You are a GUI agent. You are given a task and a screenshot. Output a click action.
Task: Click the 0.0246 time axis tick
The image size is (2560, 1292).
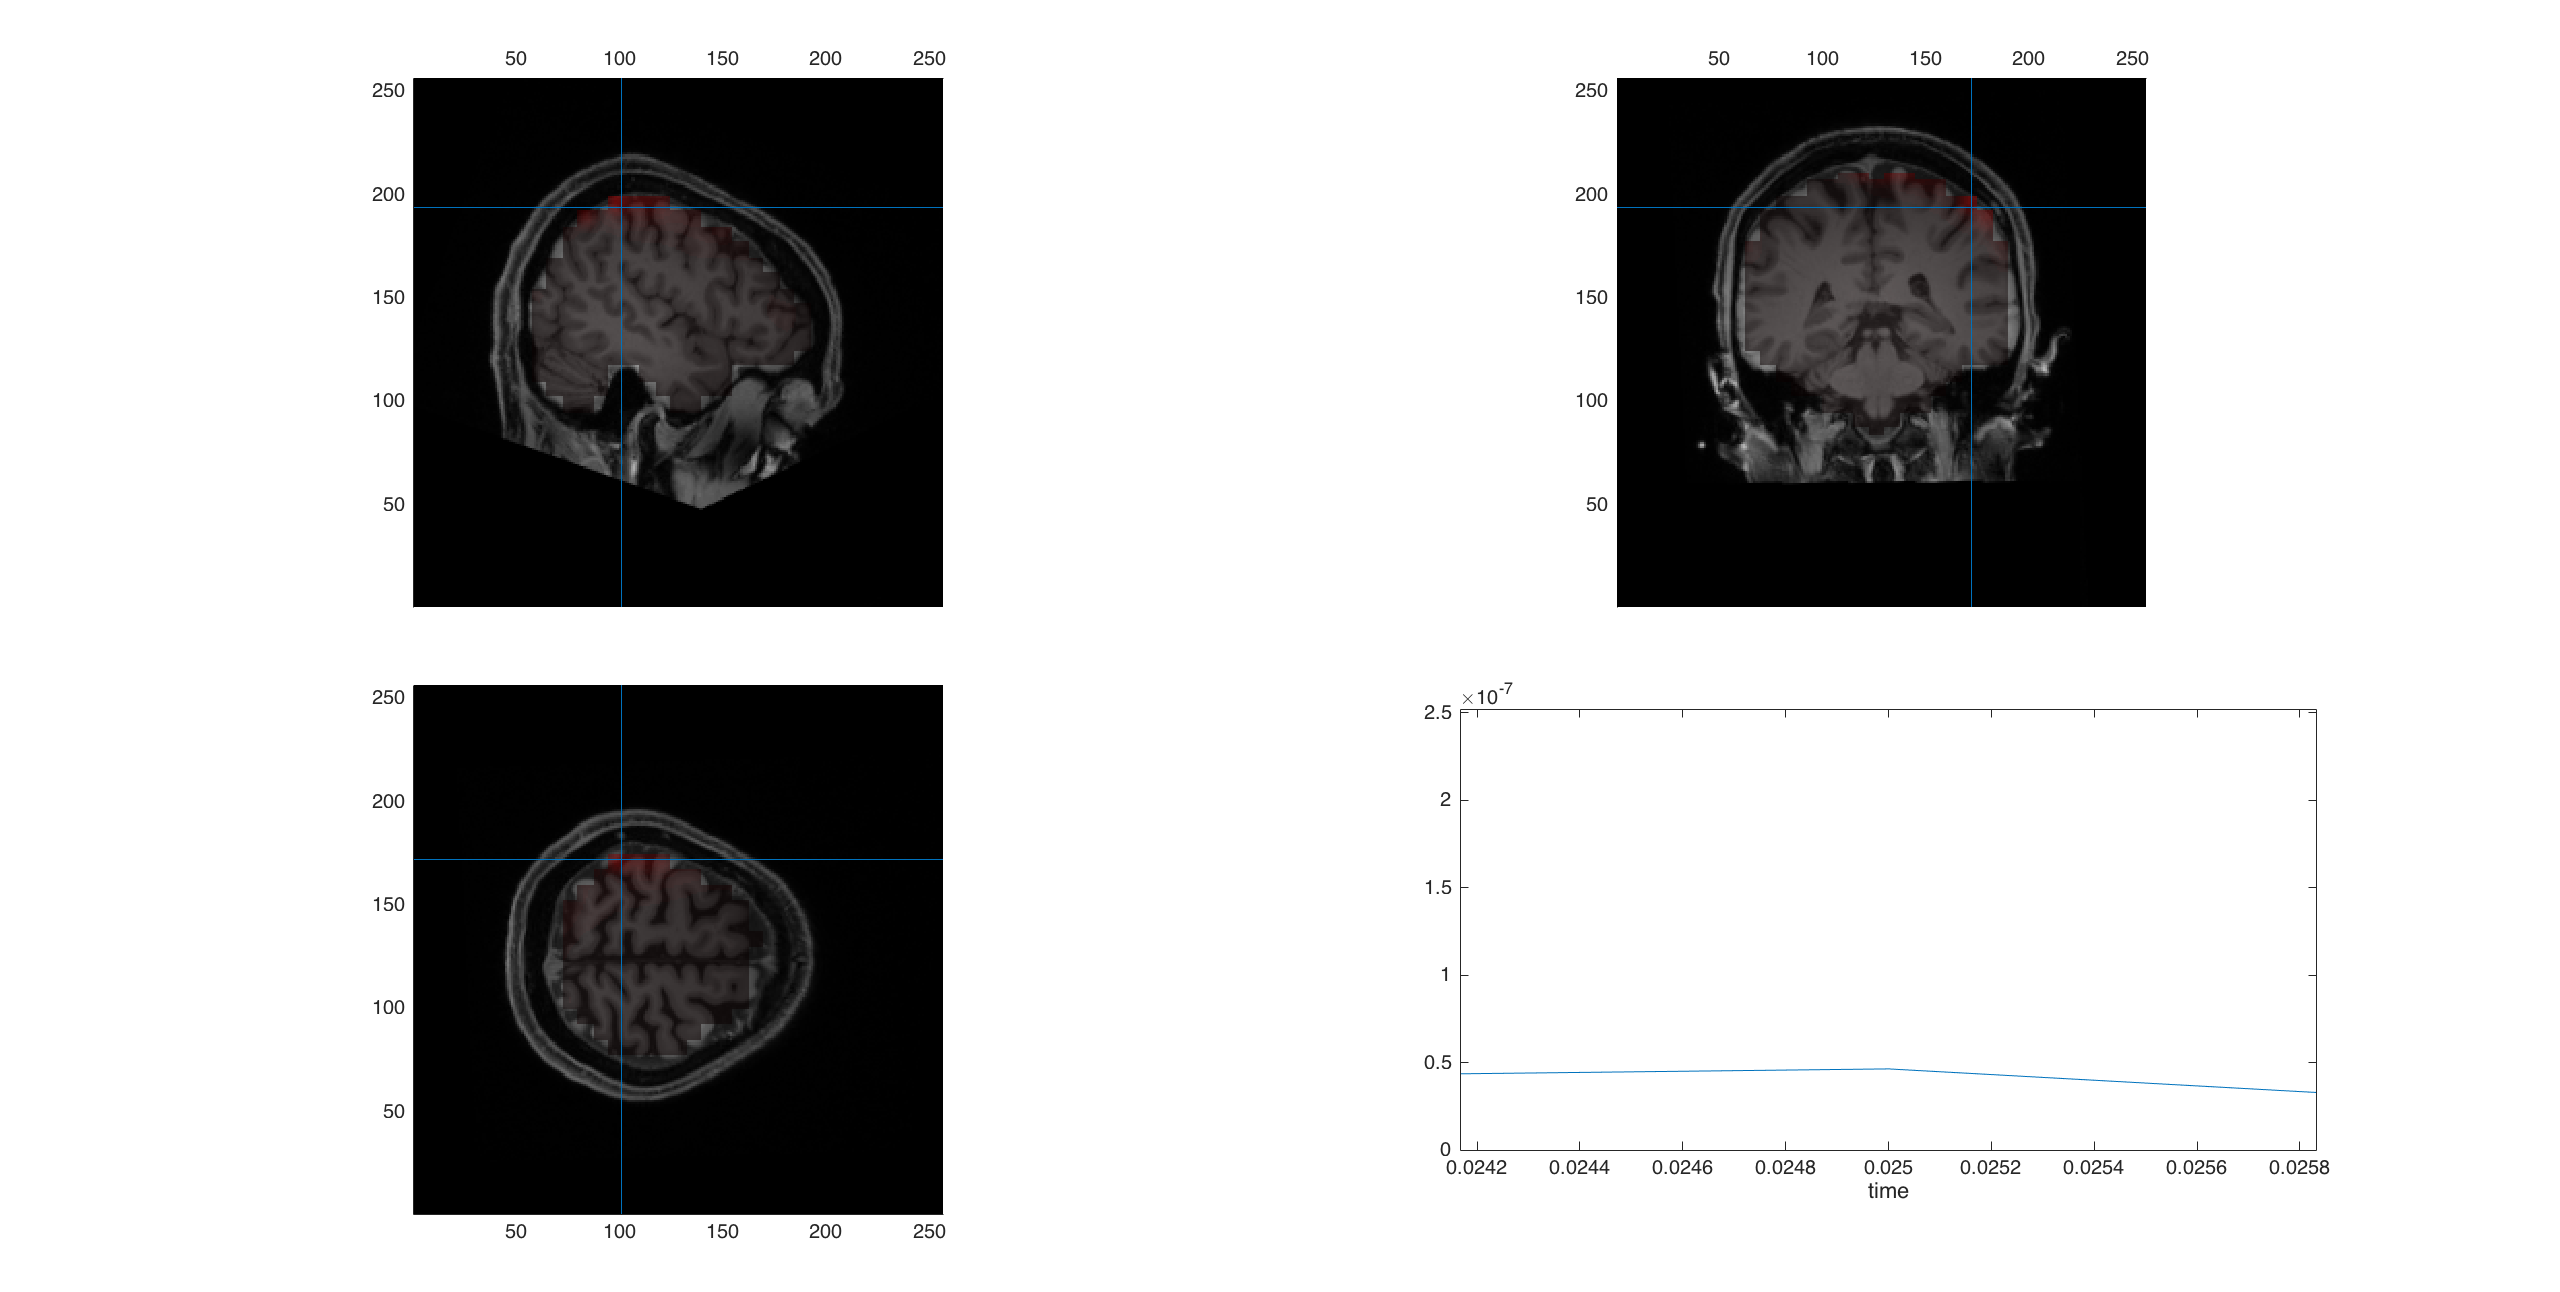(1682, 1167)
